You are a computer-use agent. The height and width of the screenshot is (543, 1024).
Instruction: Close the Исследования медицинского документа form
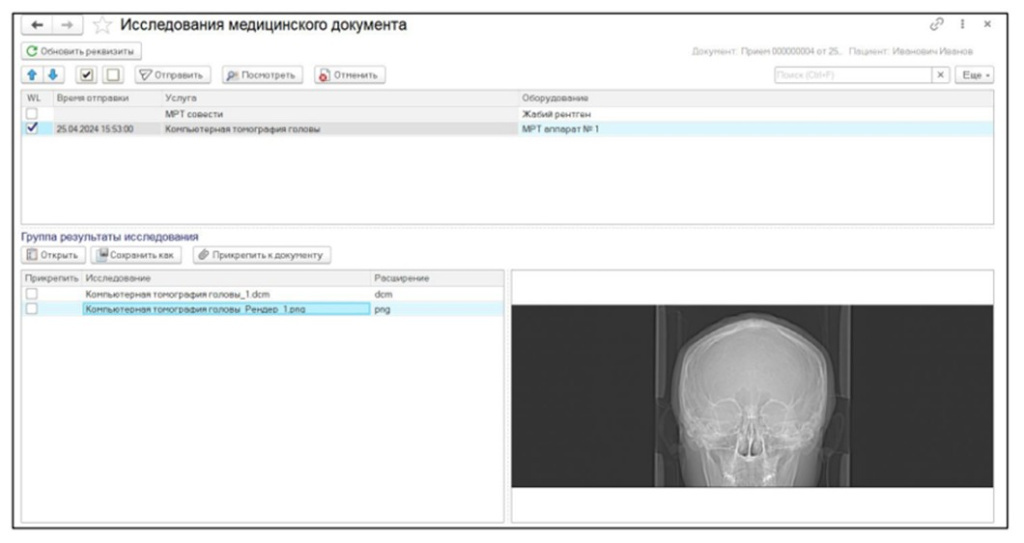pyautogui.click(x=987, y=24)
